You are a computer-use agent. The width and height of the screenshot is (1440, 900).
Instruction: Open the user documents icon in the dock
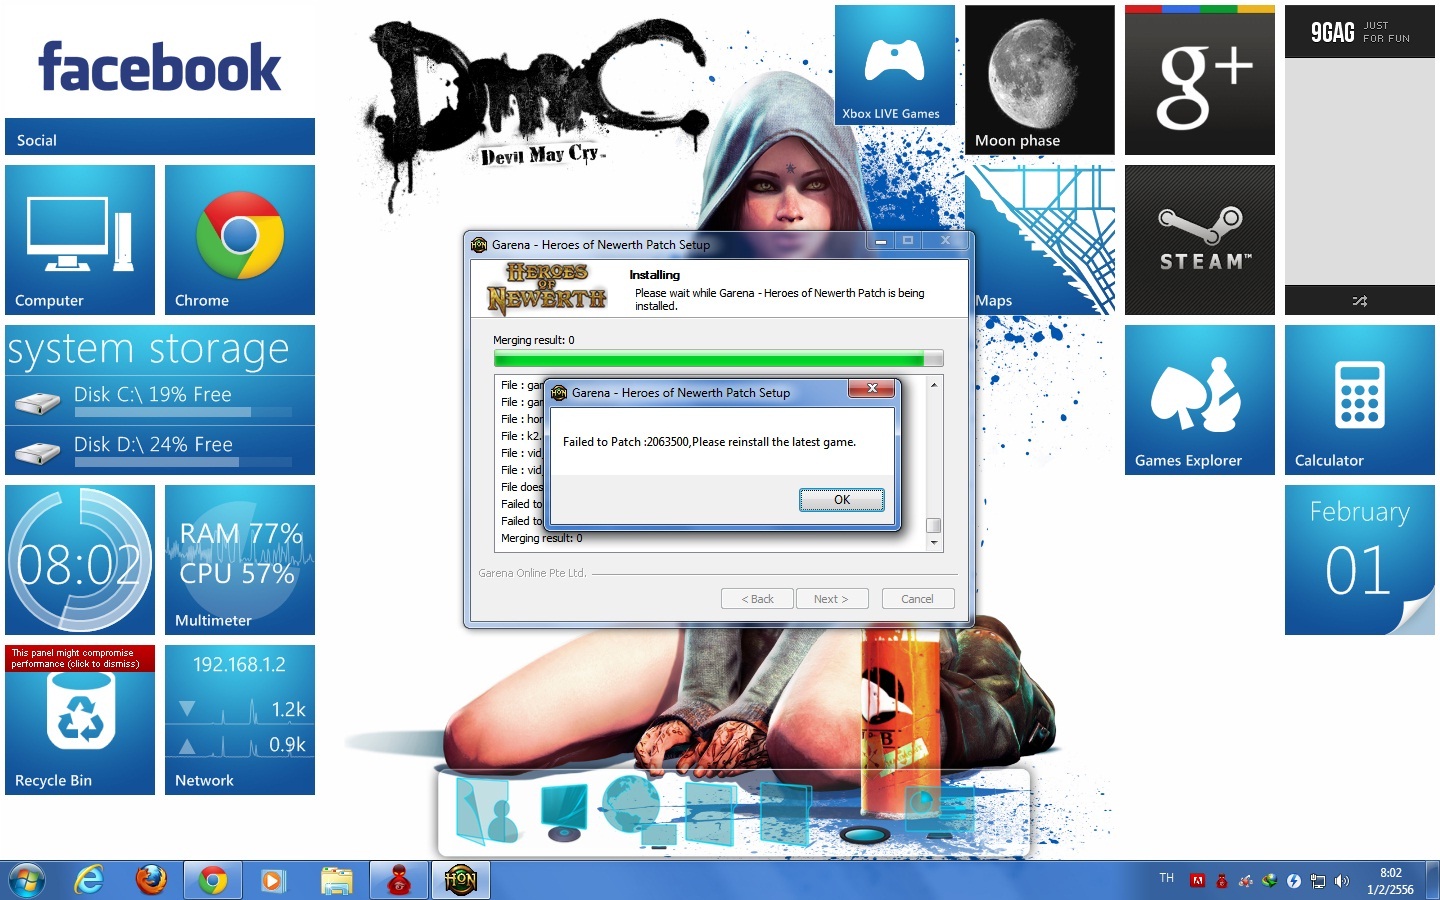click(487, 812)
